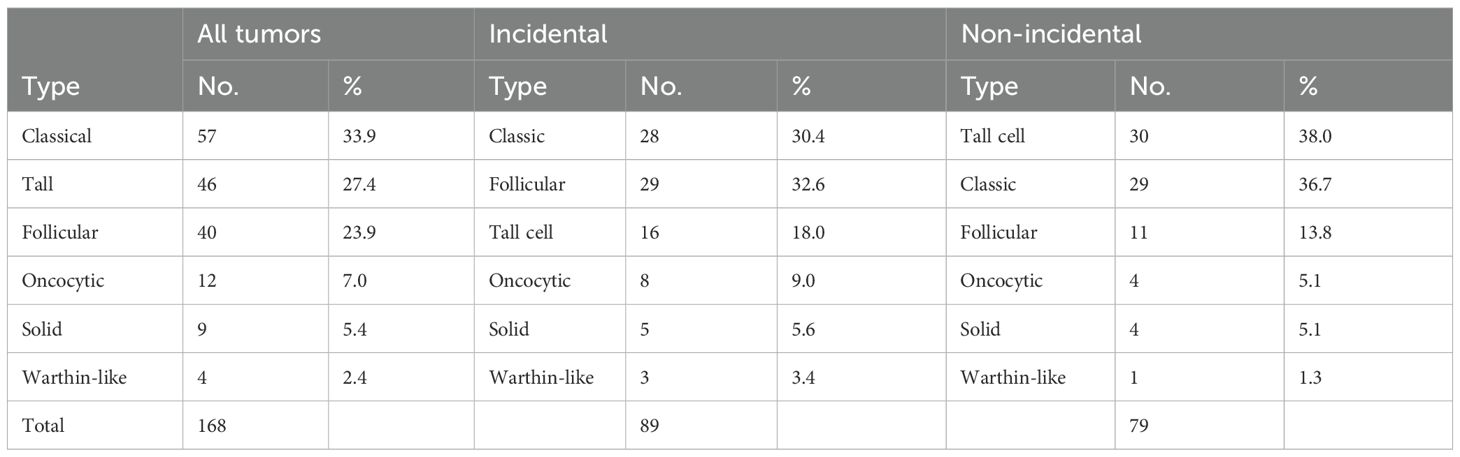Click the All tumors column header
This screenshot has width=1460, height=457.
click(x=258, y=34)
